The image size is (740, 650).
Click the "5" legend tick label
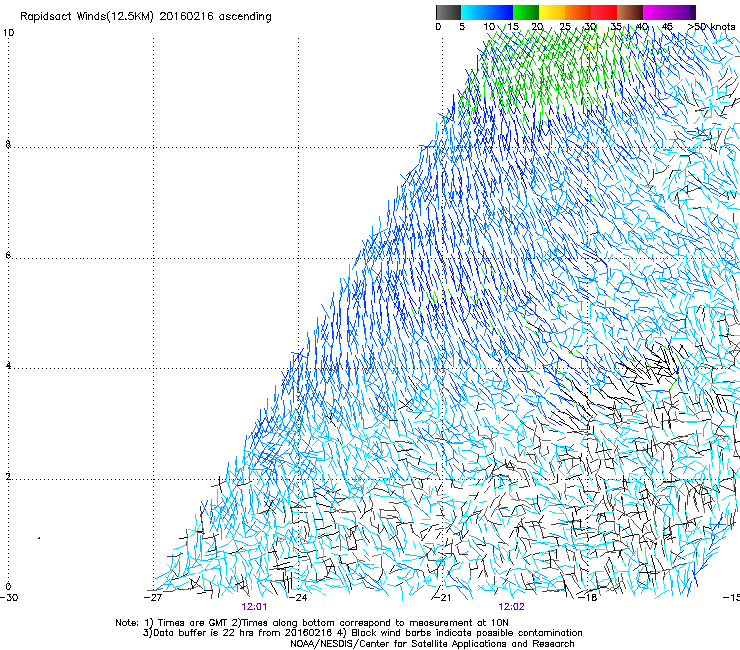point(462,27)
